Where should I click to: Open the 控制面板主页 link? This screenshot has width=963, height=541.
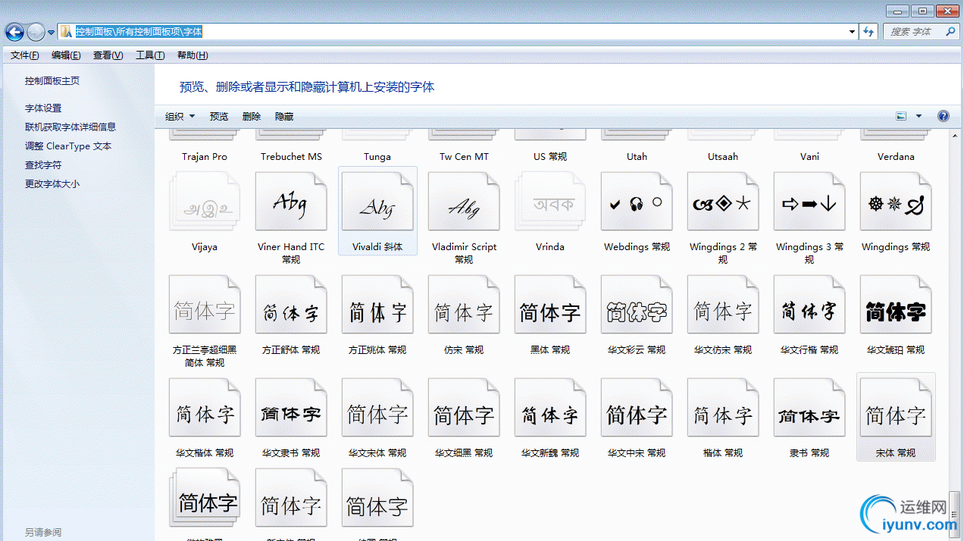(x=52, y=80)
